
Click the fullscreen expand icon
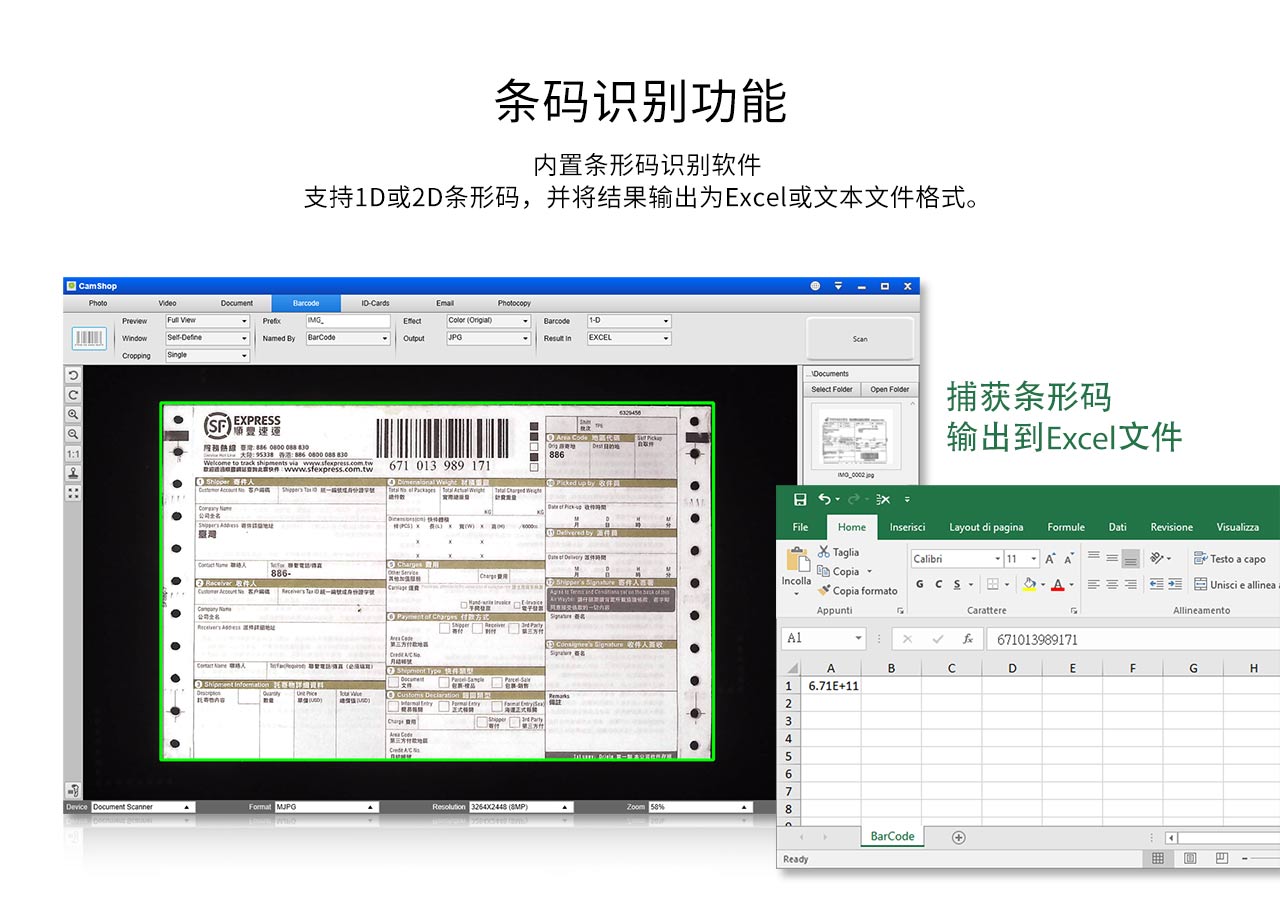click(x=73, y=493)
